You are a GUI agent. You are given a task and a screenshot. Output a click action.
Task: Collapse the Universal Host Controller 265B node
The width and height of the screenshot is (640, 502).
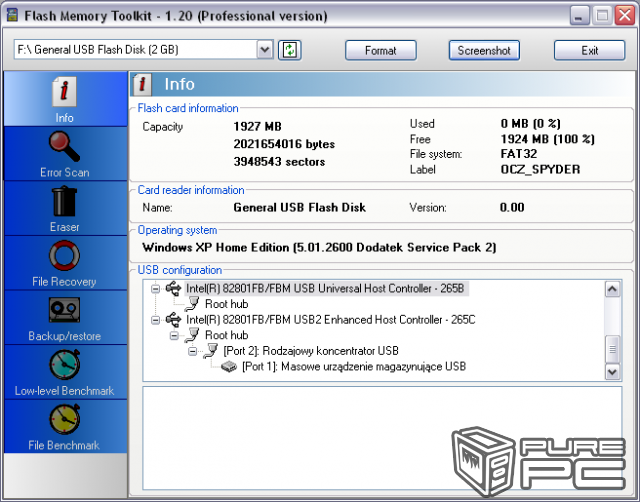coord(155,289)
